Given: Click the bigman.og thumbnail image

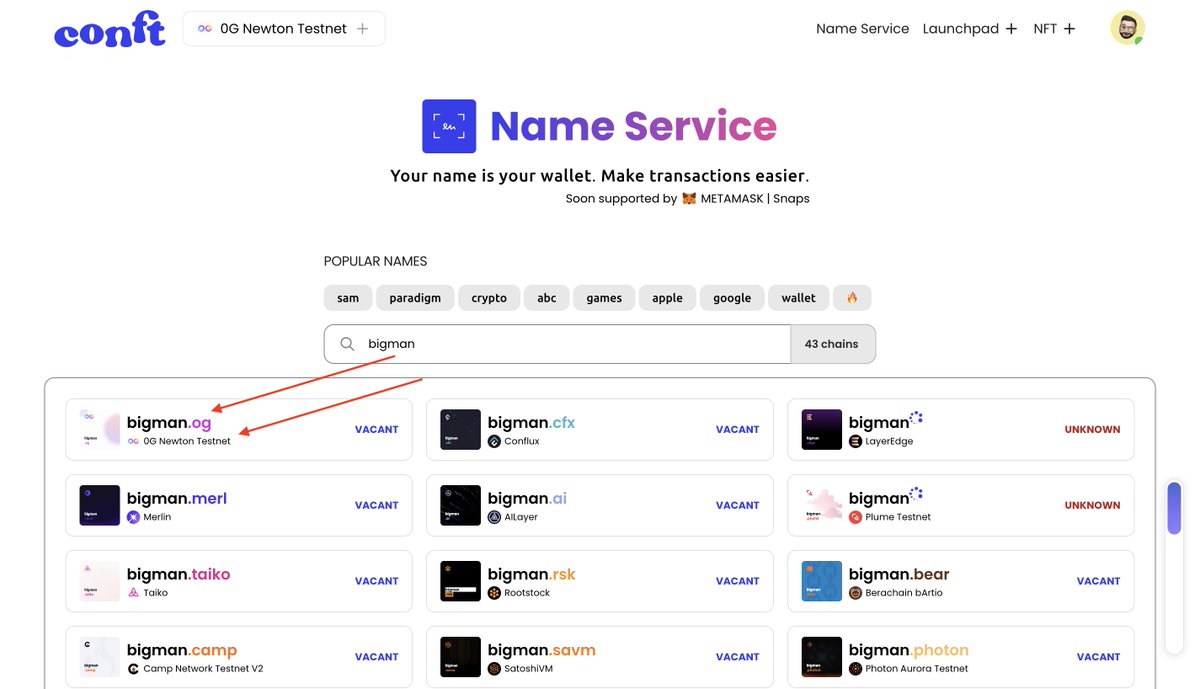Looking at the screenshot, I should coord(100,429).
